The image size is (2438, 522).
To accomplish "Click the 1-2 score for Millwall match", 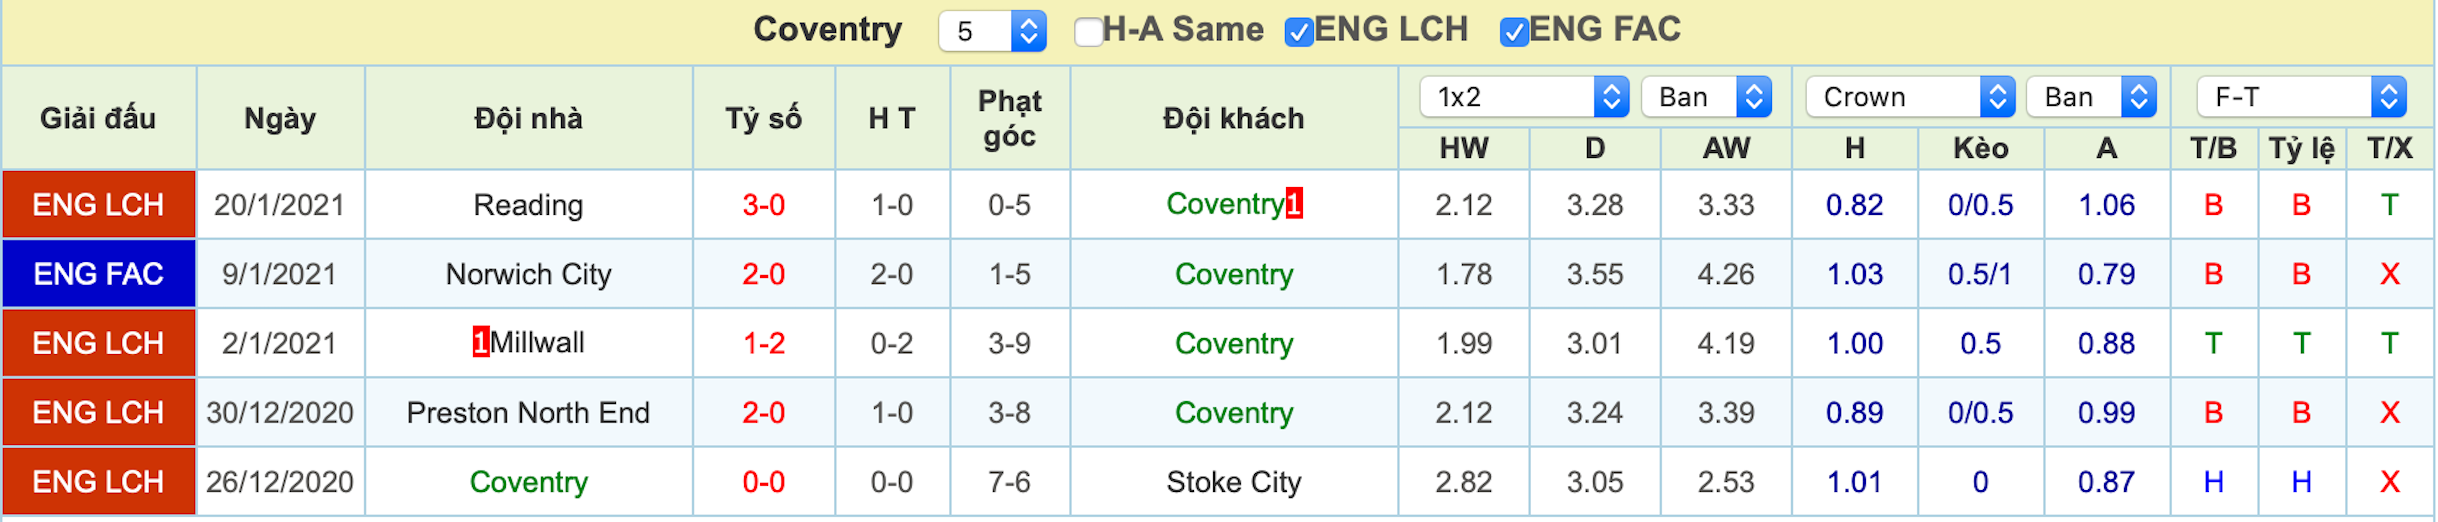I will pyautogui.click(x=763, y=343).
